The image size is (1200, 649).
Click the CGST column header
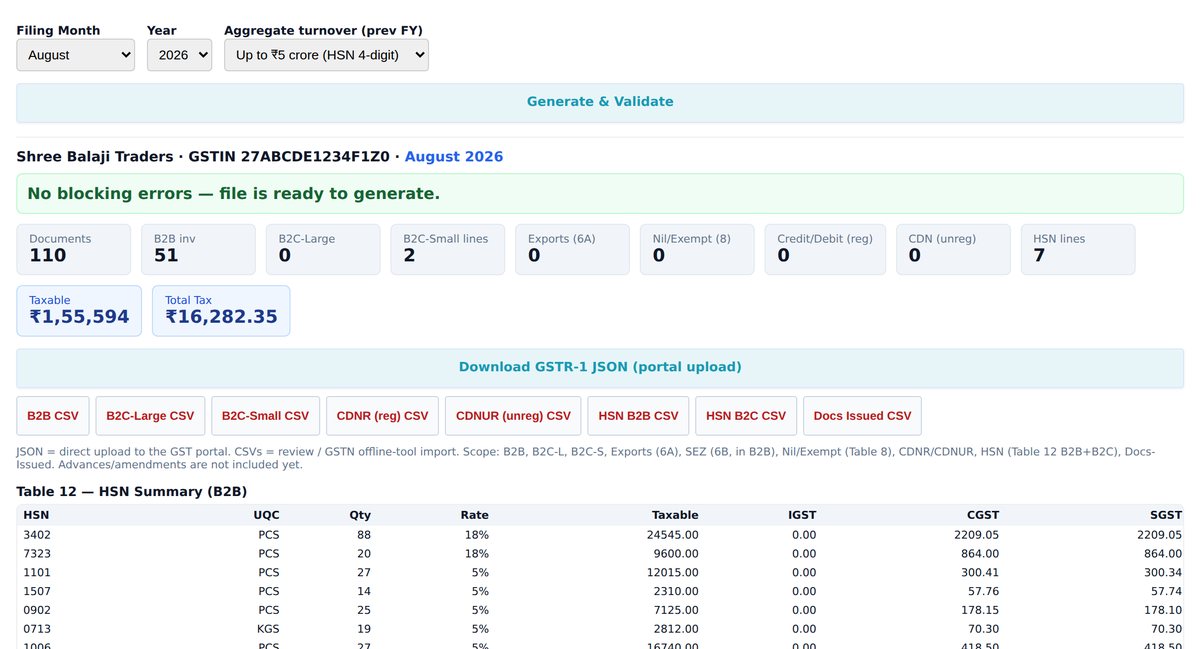click(x=981, y=515)
